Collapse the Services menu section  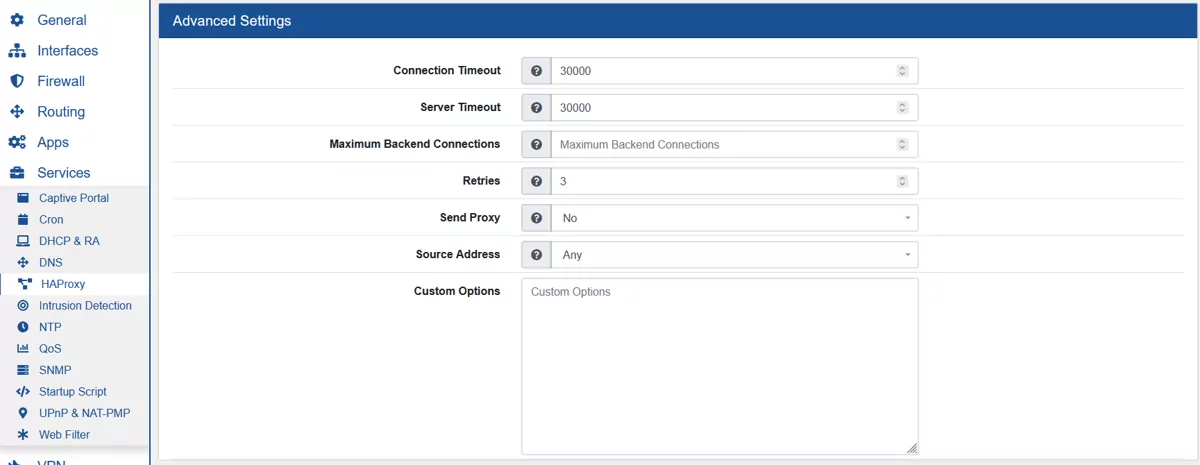pos(63,173)
